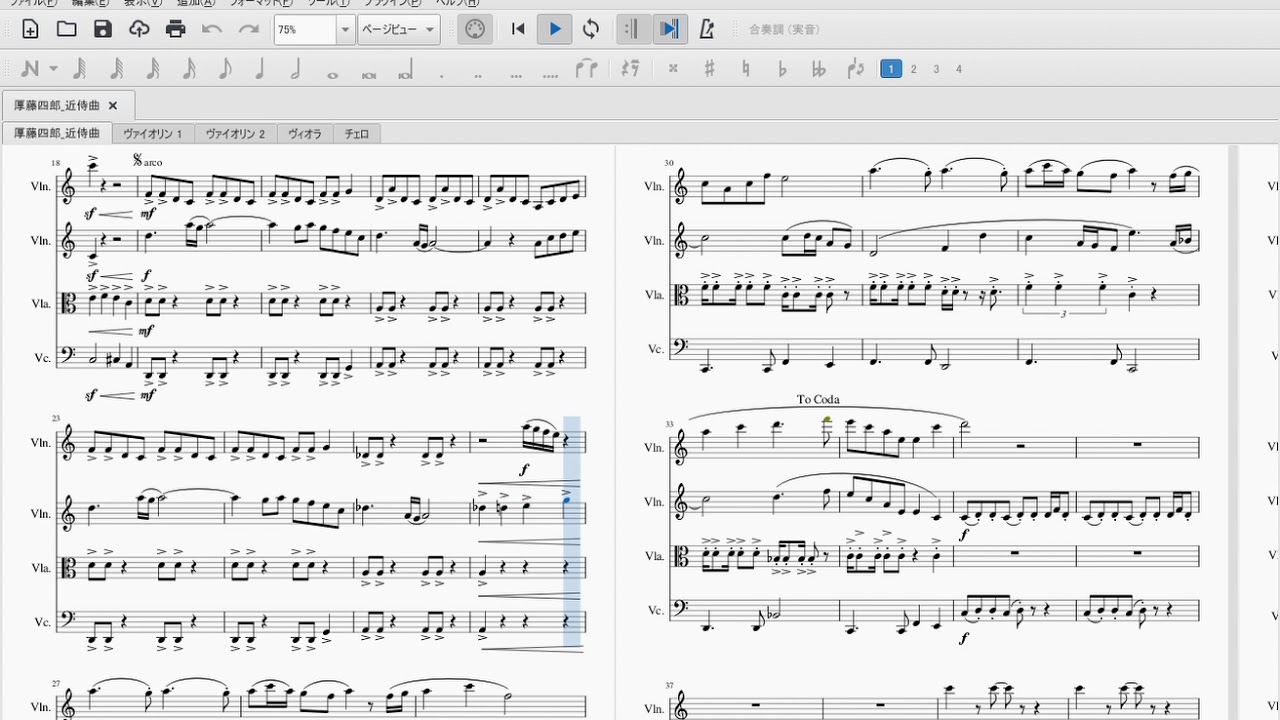
Task: Select the 64th note duration
Action: click(116, 69)
